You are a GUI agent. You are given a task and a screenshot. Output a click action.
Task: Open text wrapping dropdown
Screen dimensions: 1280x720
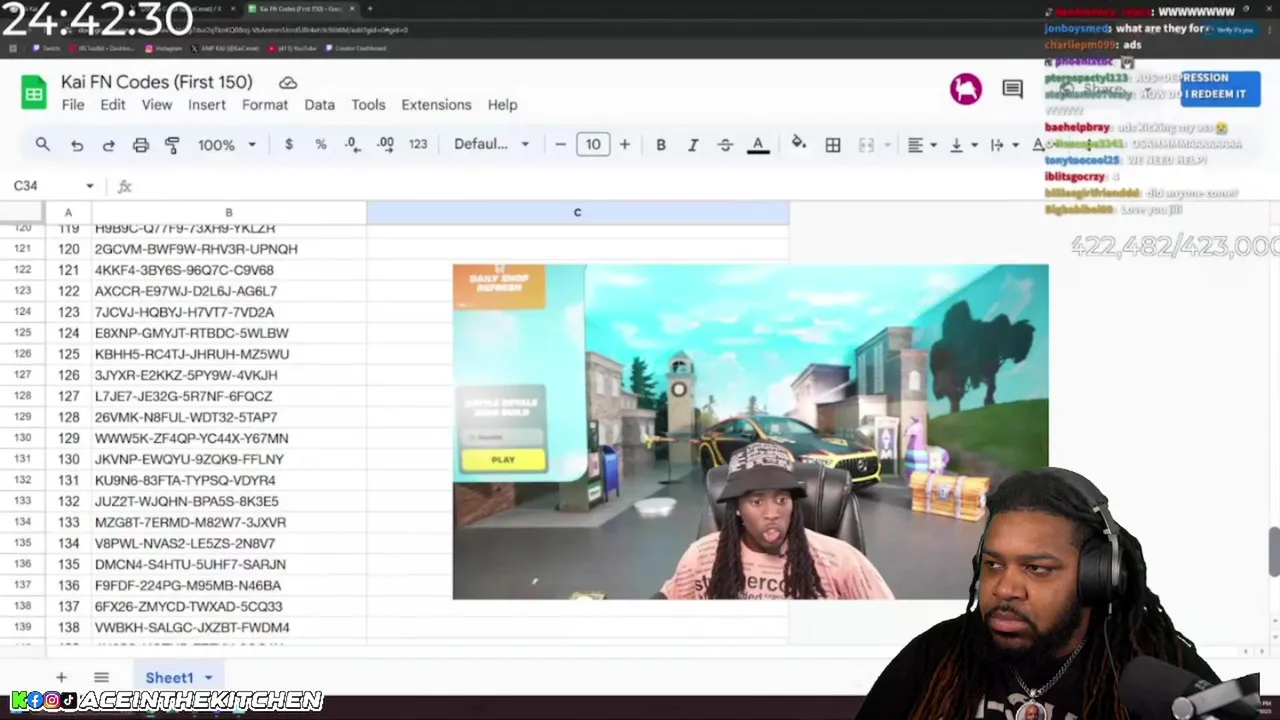tap(1003, 145)
